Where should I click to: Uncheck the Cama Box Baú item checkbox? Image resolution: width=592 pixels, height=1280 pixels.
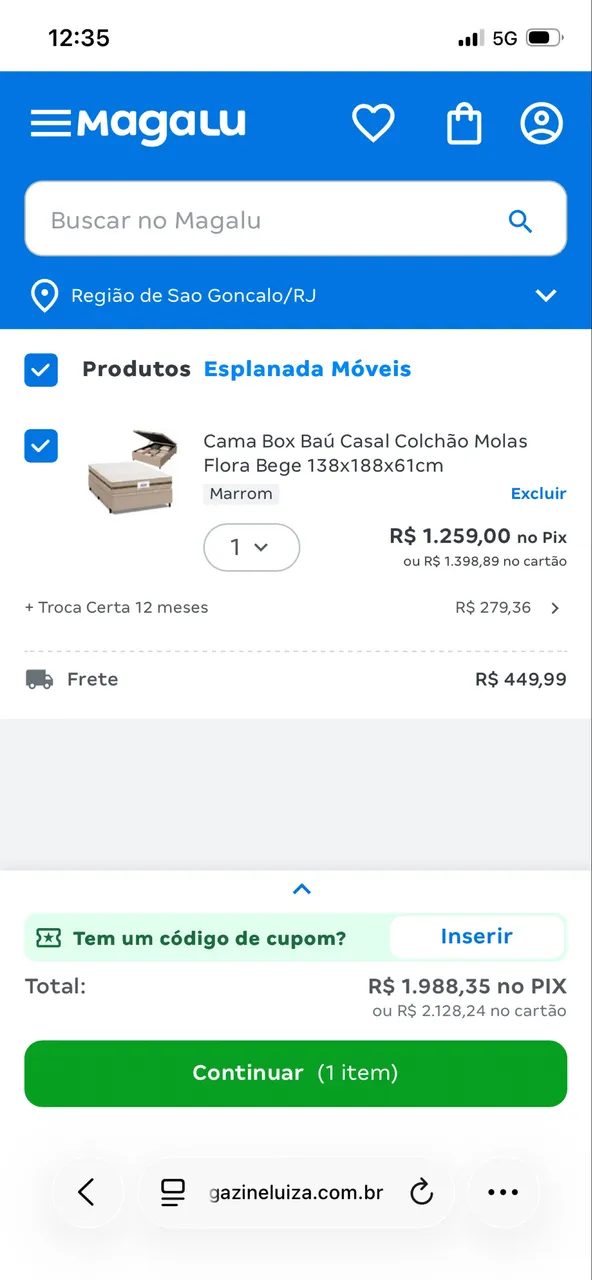tap(41, 446)
